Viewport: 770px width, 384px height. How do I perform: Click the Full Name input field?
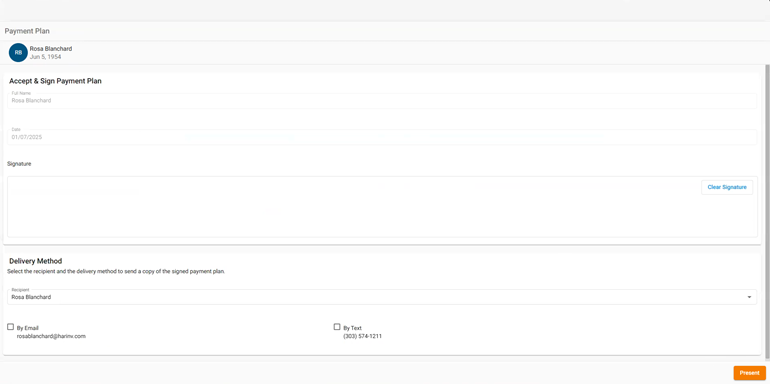click(382, 101)
